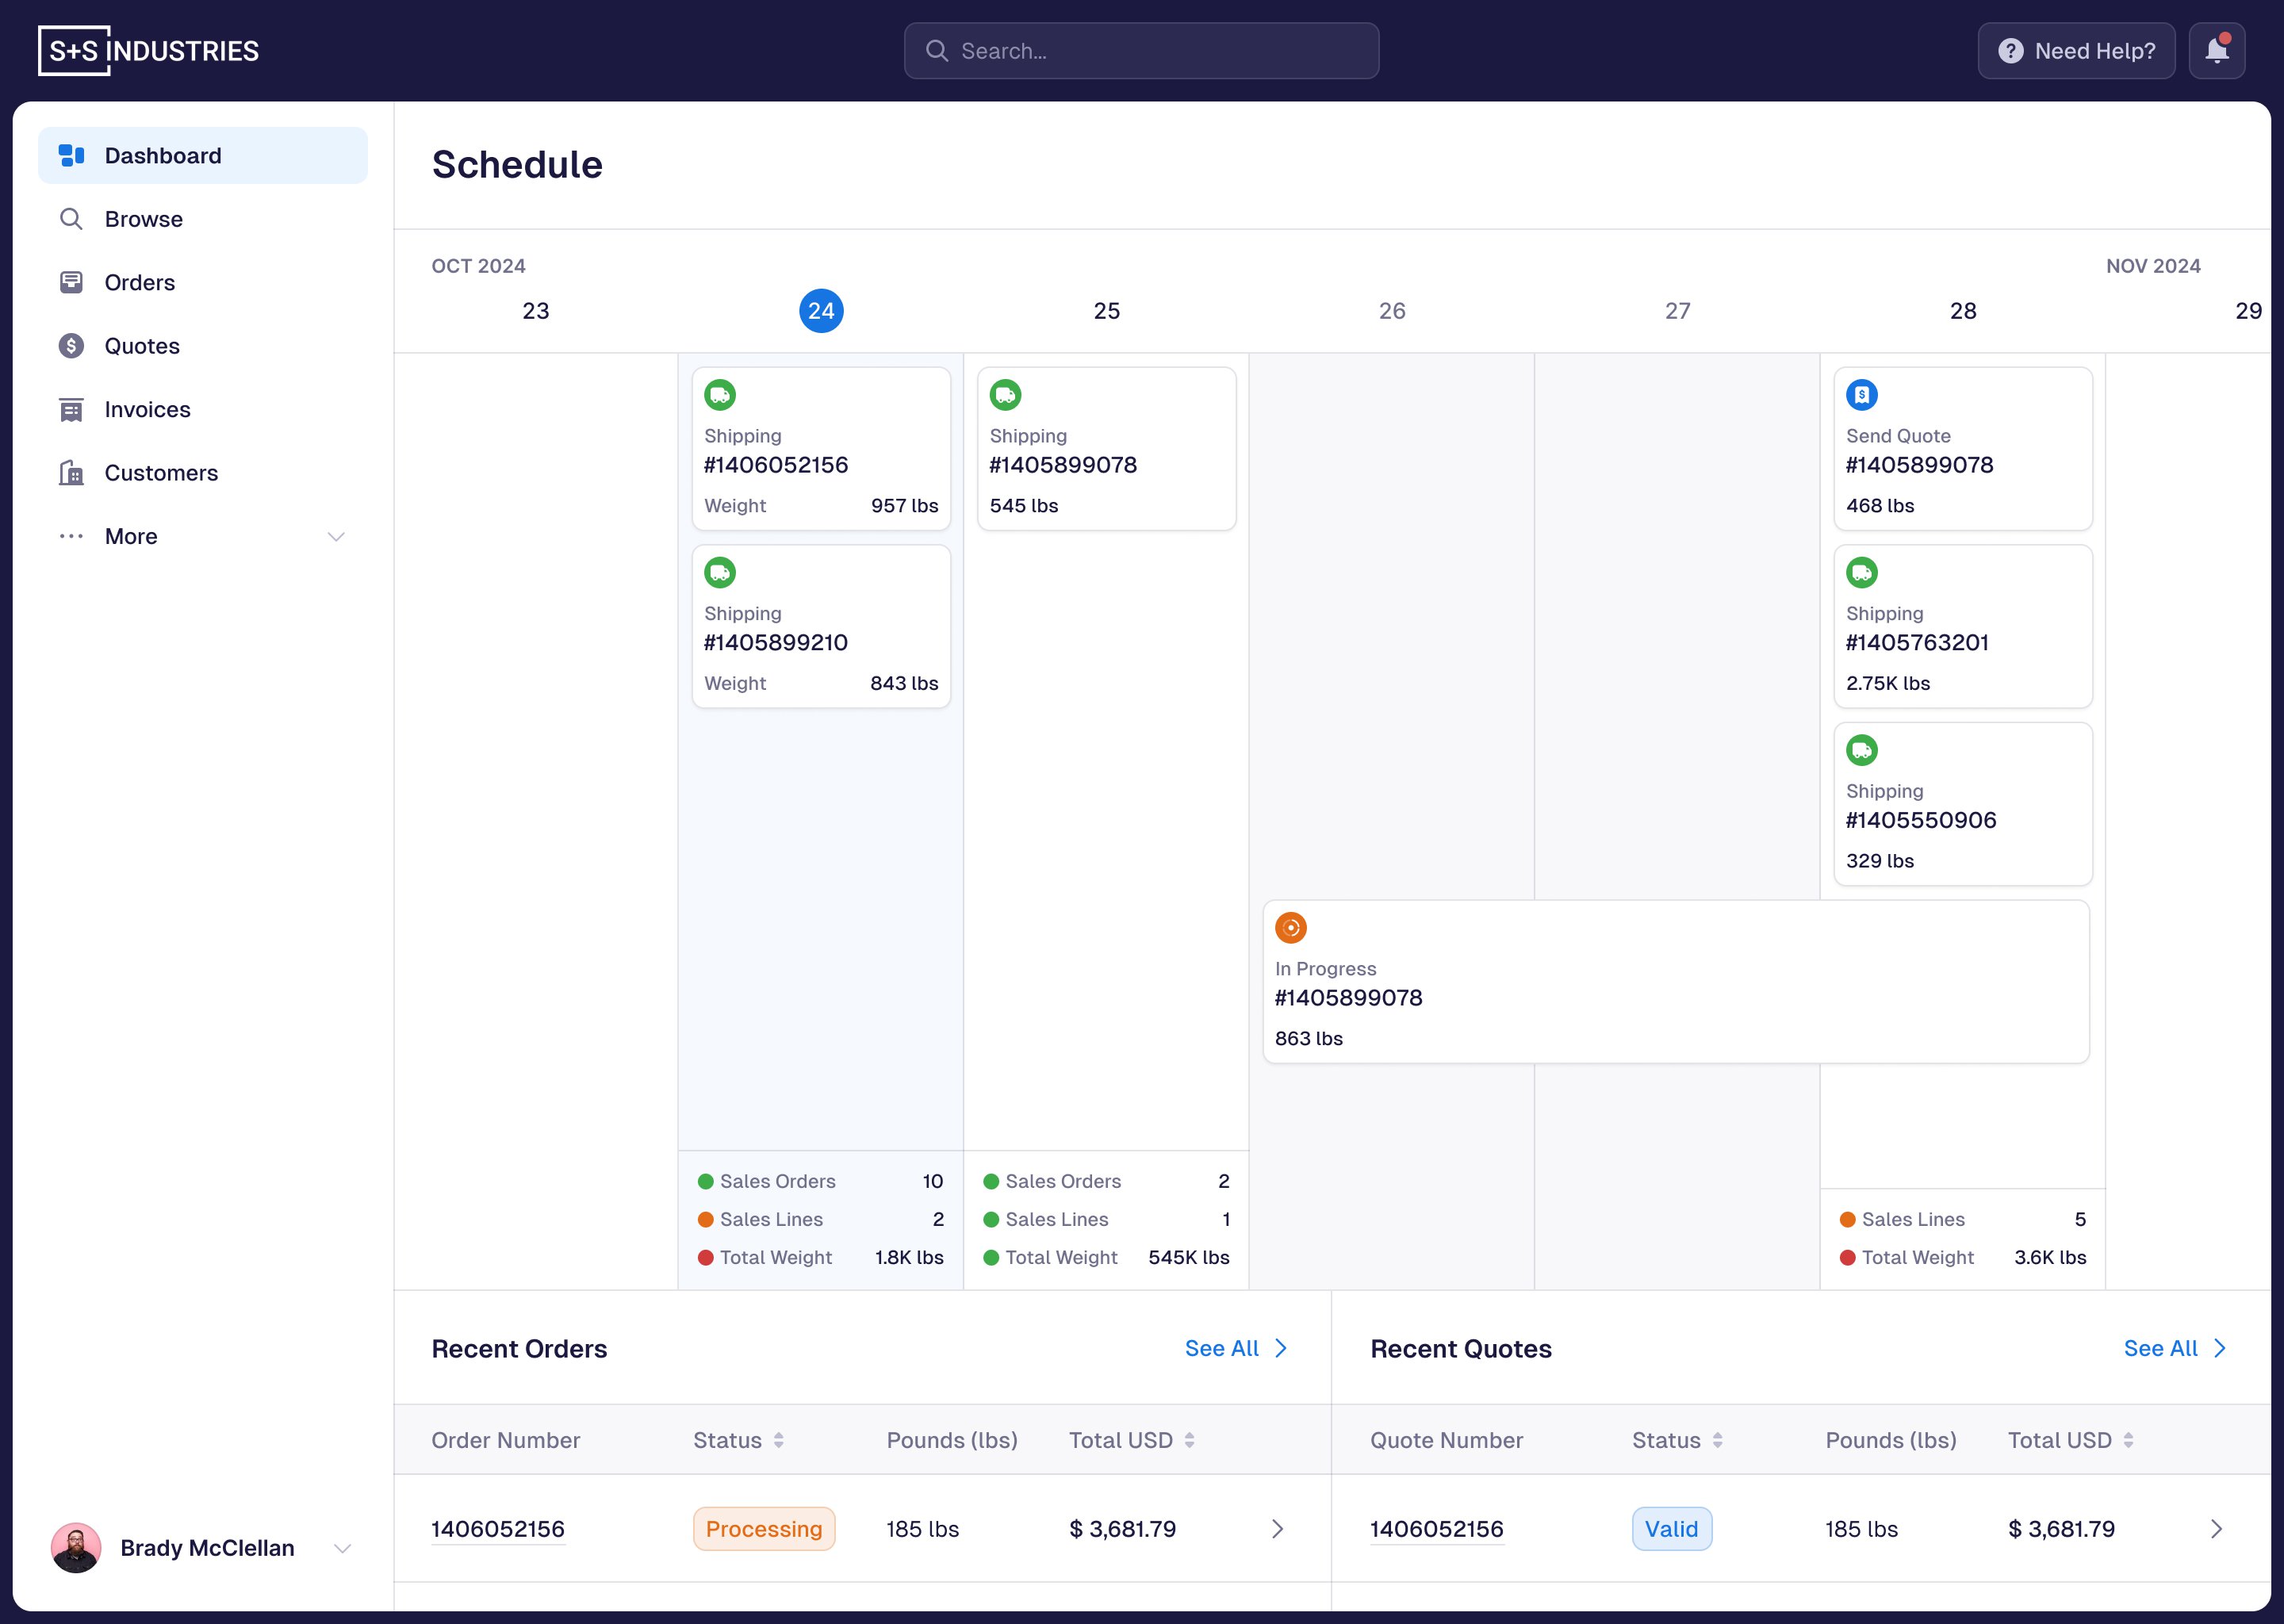Select day 25 in schedule header
This screenshot has height=1624, width=2284.
[1106, 311]
